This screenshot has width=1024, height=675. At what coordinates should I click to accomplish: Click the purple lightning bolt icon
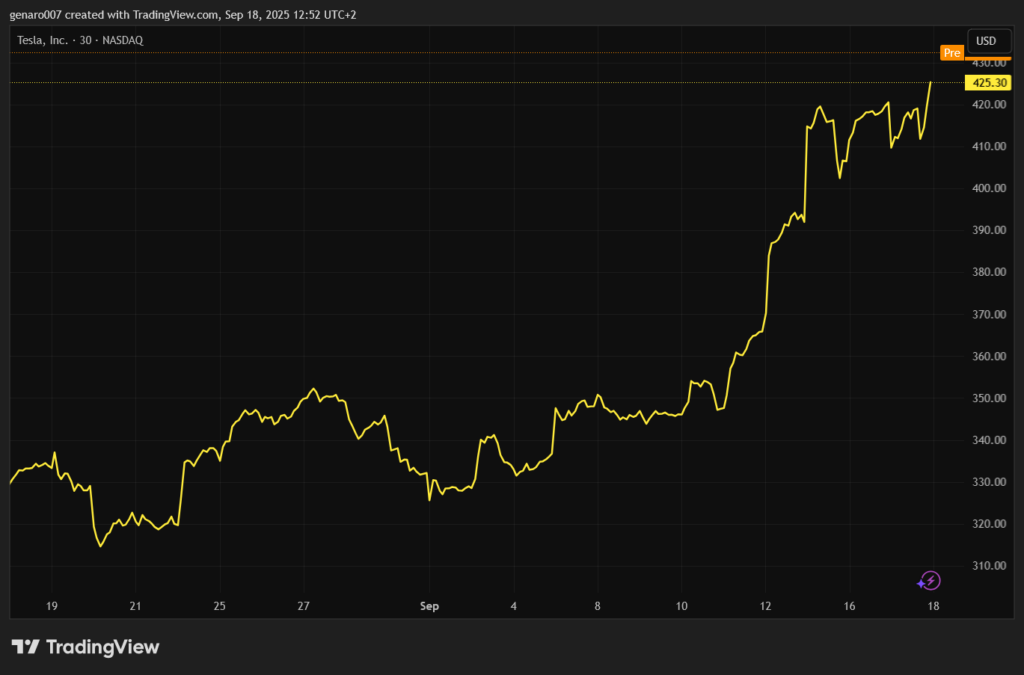(x=930, y=581)
